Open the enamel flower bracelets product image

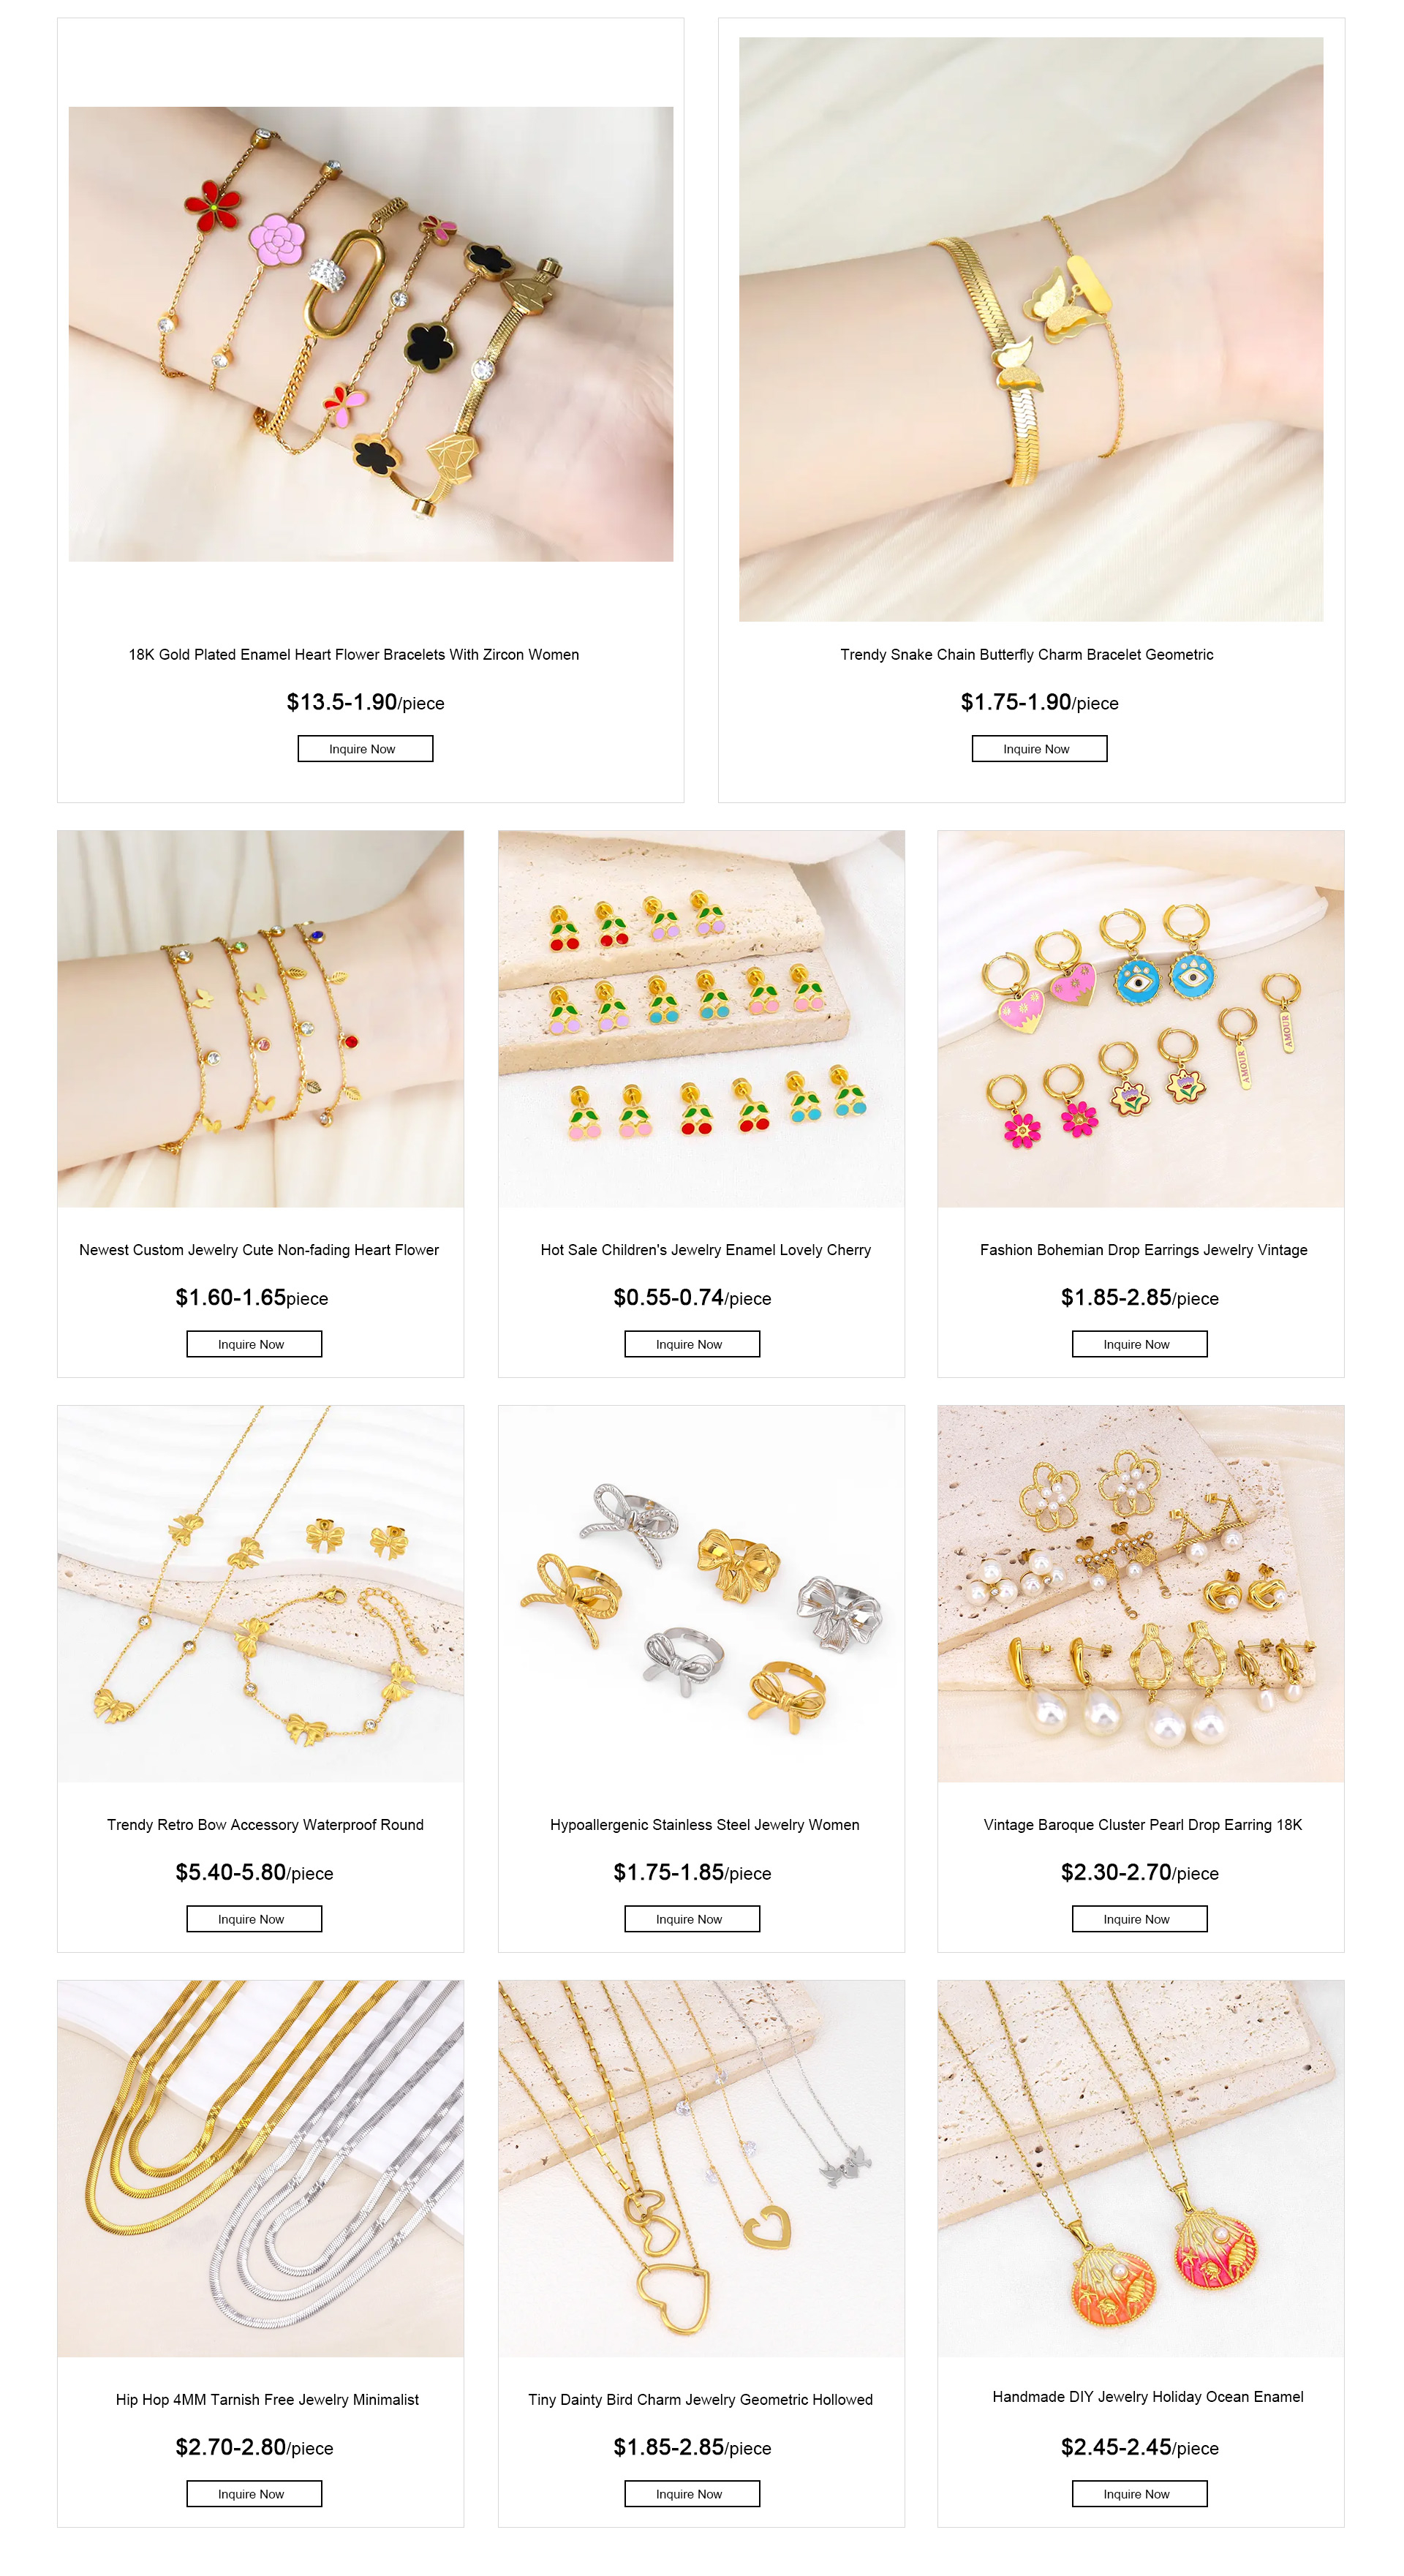[x=371, y=334]
